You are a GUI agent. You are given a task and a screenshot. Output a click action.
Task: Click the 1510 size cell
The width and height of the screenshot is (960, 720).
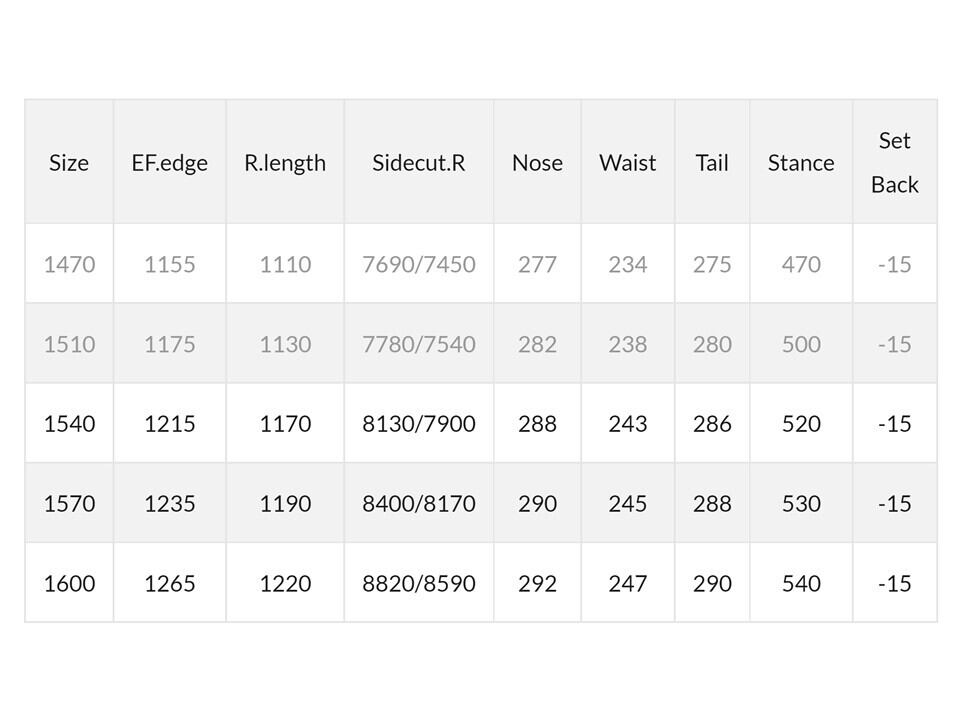point(69,344)
